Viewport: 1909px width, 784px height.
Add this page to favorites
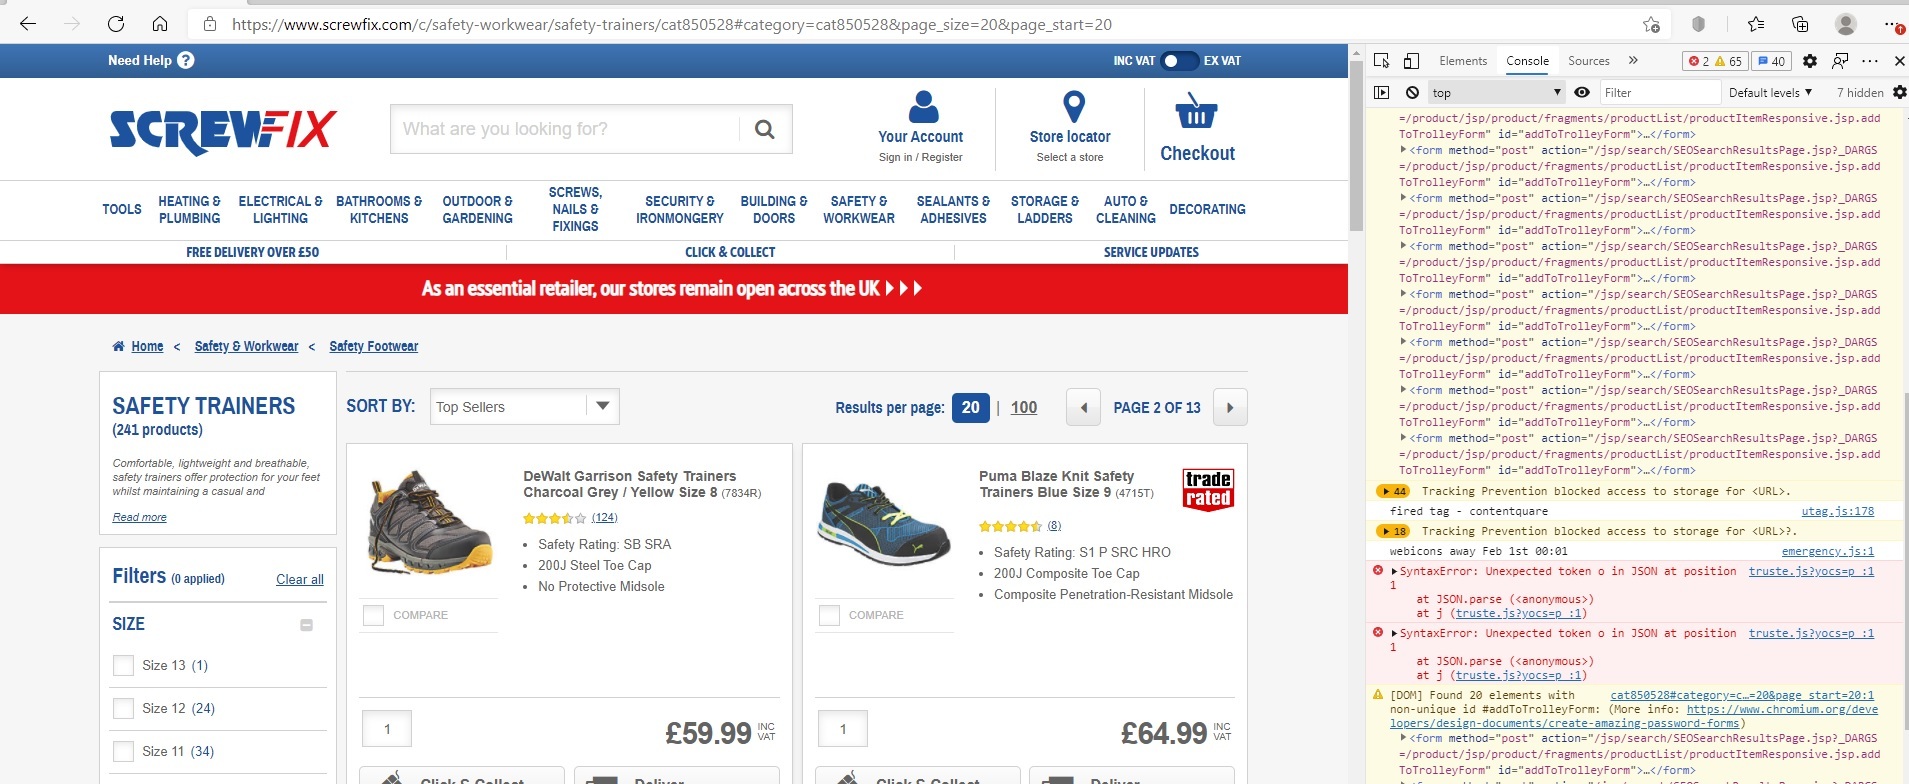point(1651,24)
